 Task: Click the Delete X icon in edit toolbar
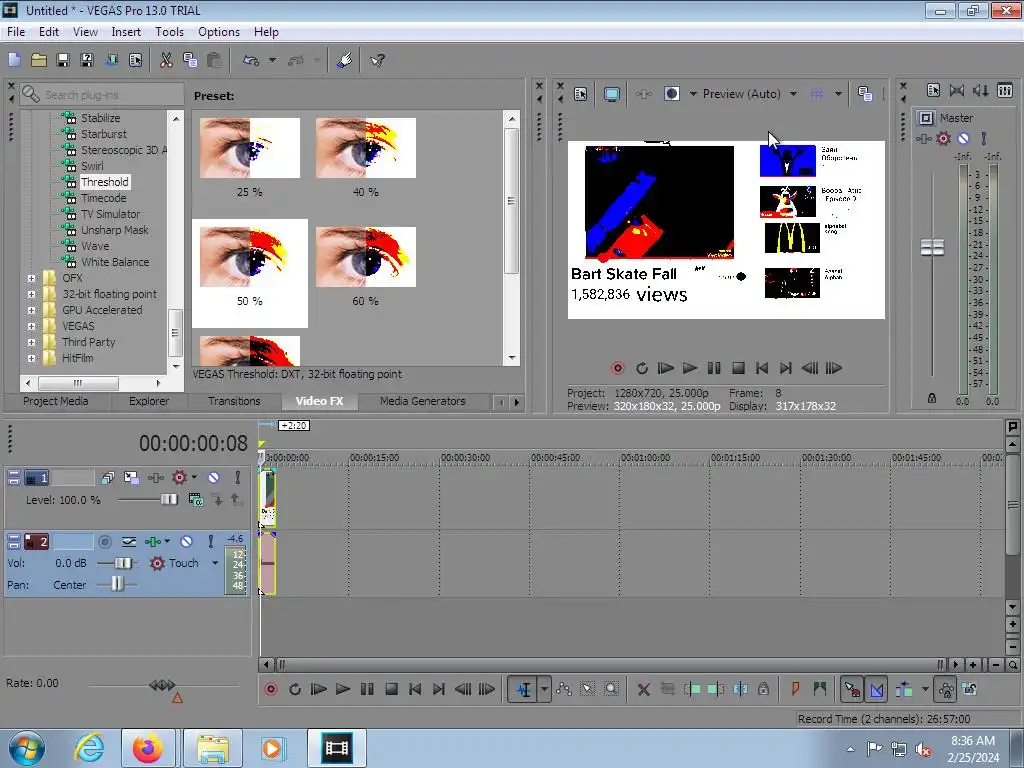643,689
